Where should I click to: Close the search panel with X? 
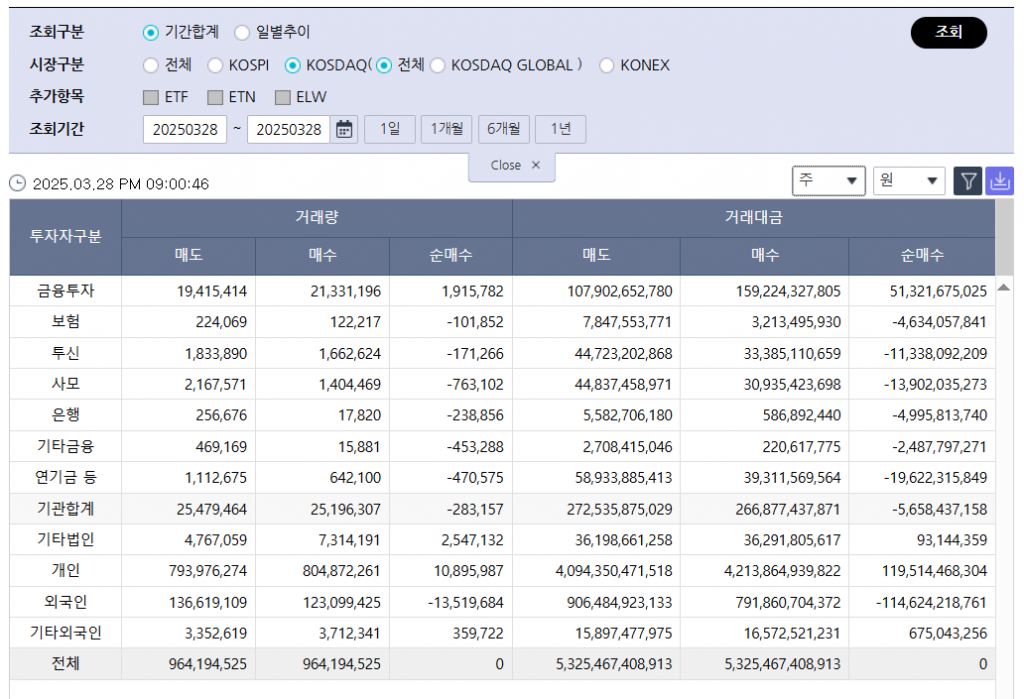click(x=536, y=166)
